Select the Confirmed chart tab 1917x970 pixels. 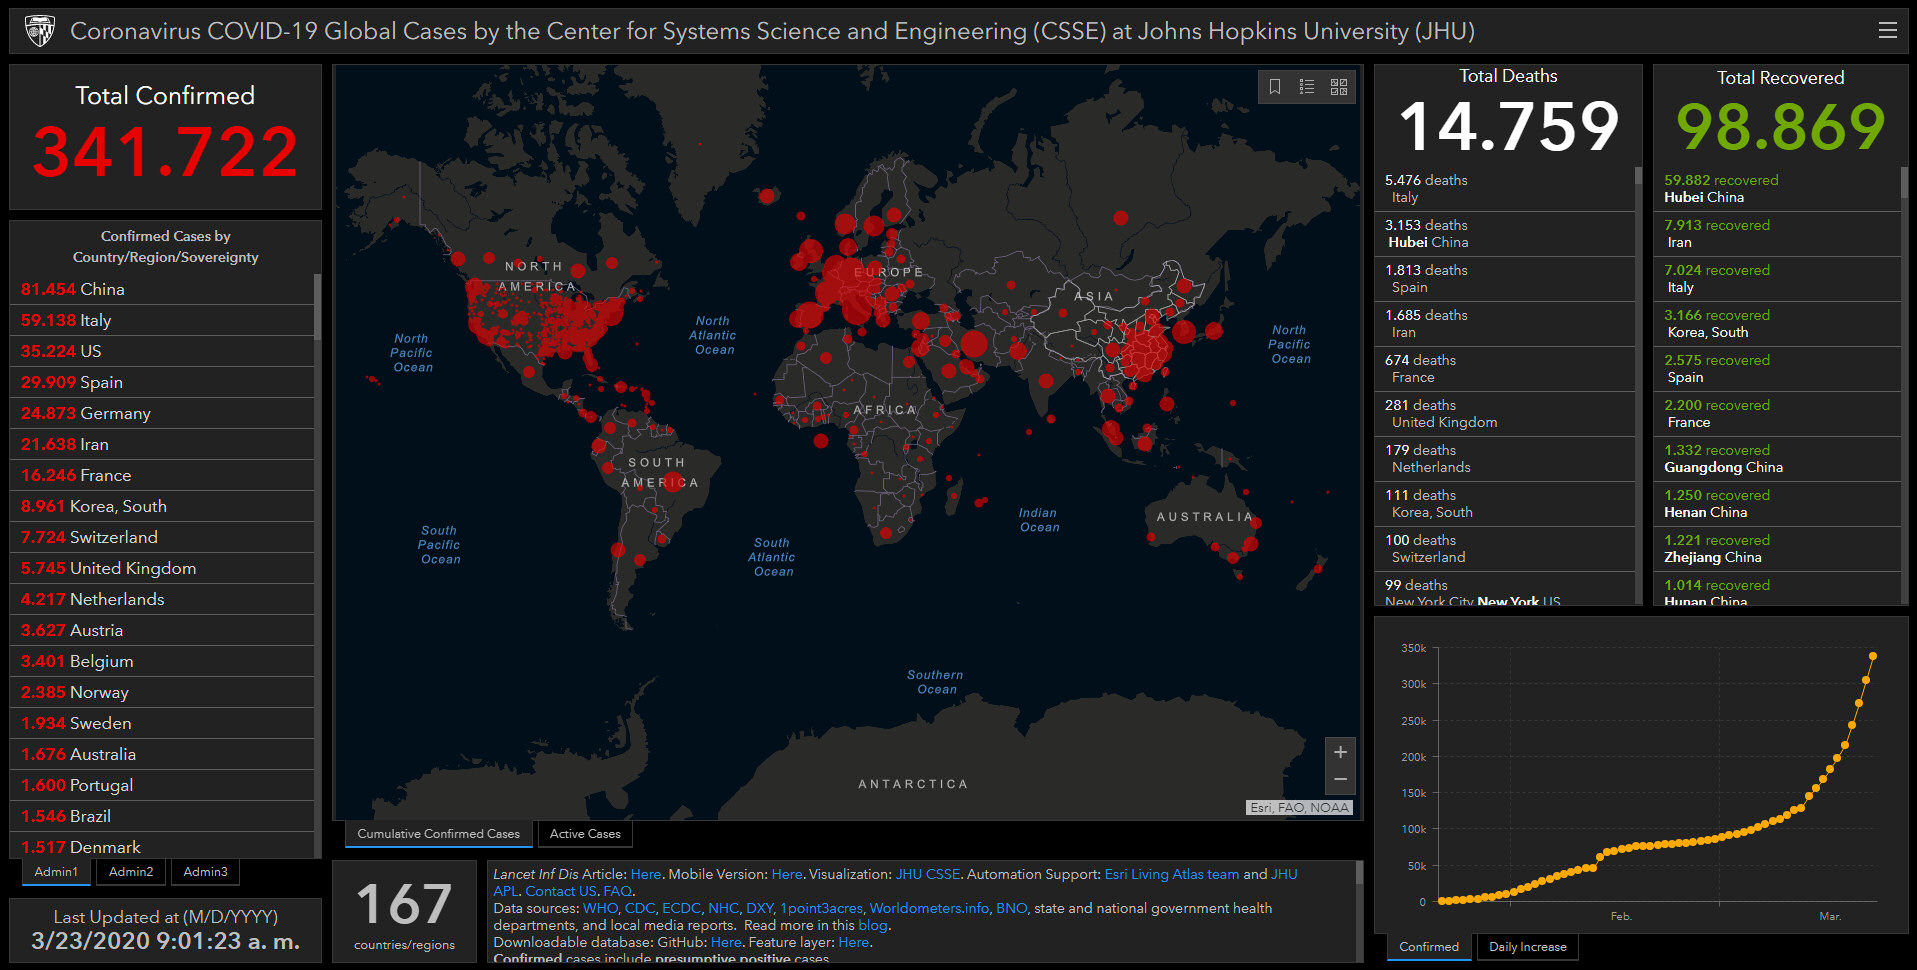[x=1428, y=947]
